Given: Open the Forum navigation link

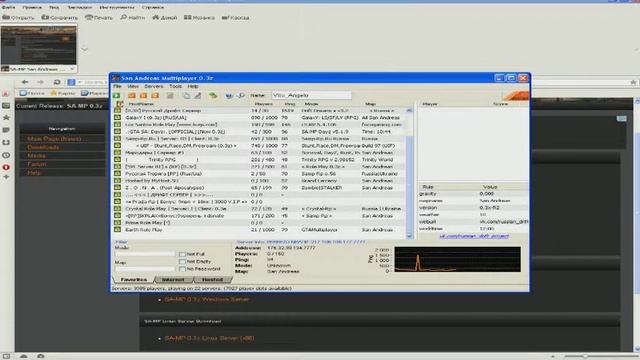Looking at the screenshot, I should [37, 164].
